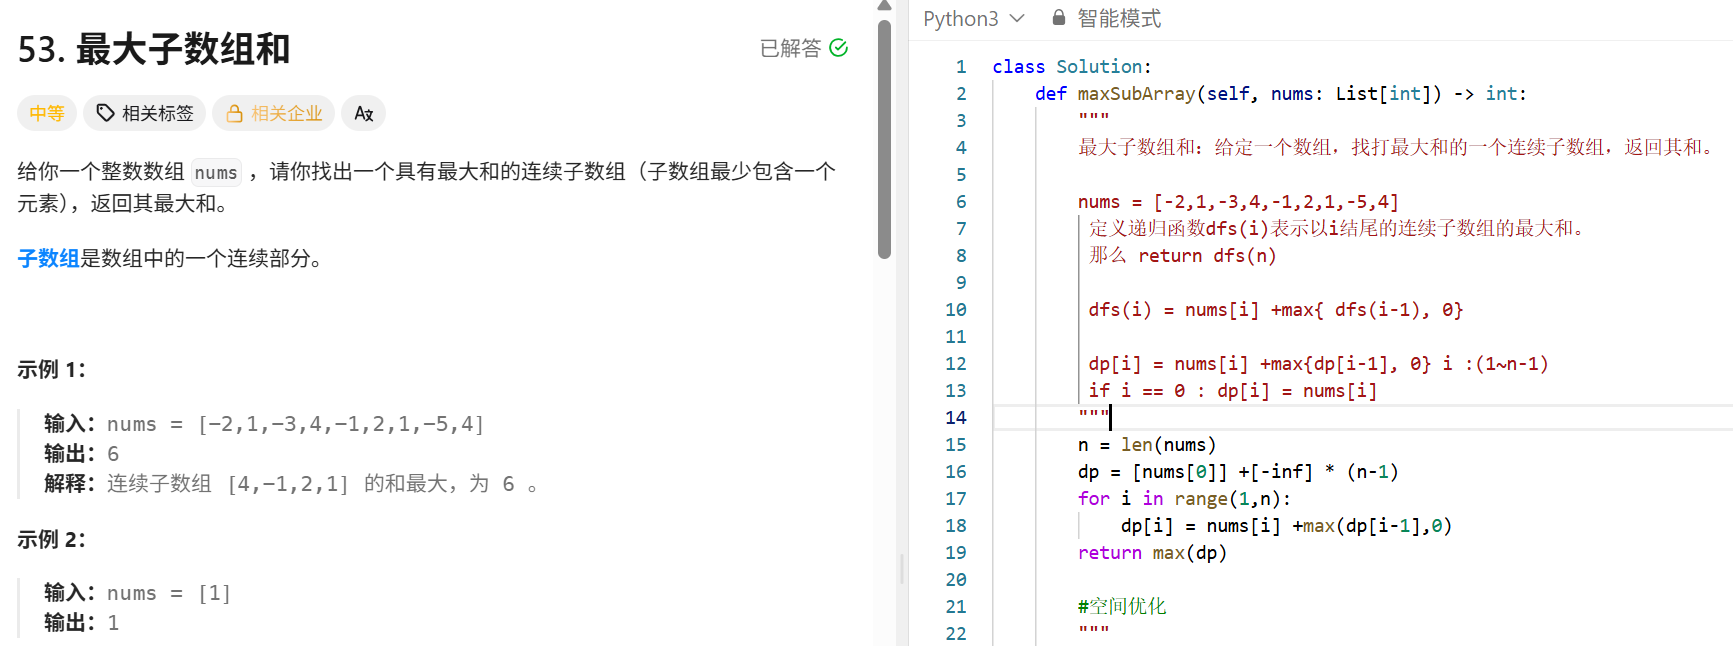The height and width of the screenshot is (646, 1733).
Task: Click the 示例 1 heading
Action: 52,369
